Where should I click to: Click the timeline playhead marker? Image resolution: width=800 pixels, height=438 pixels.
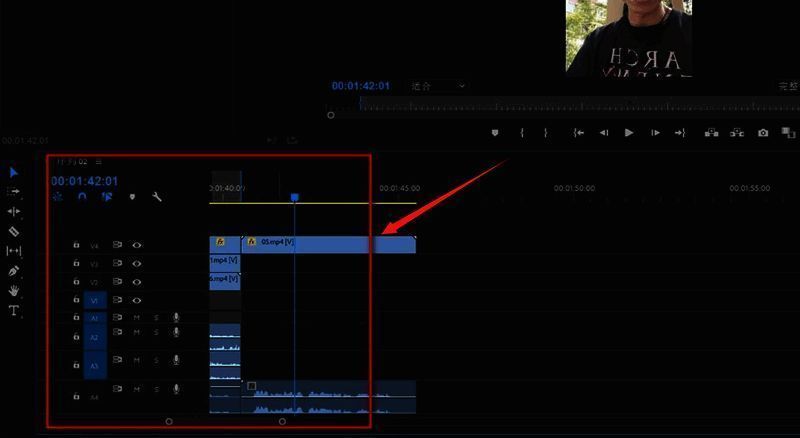[294, 197]
